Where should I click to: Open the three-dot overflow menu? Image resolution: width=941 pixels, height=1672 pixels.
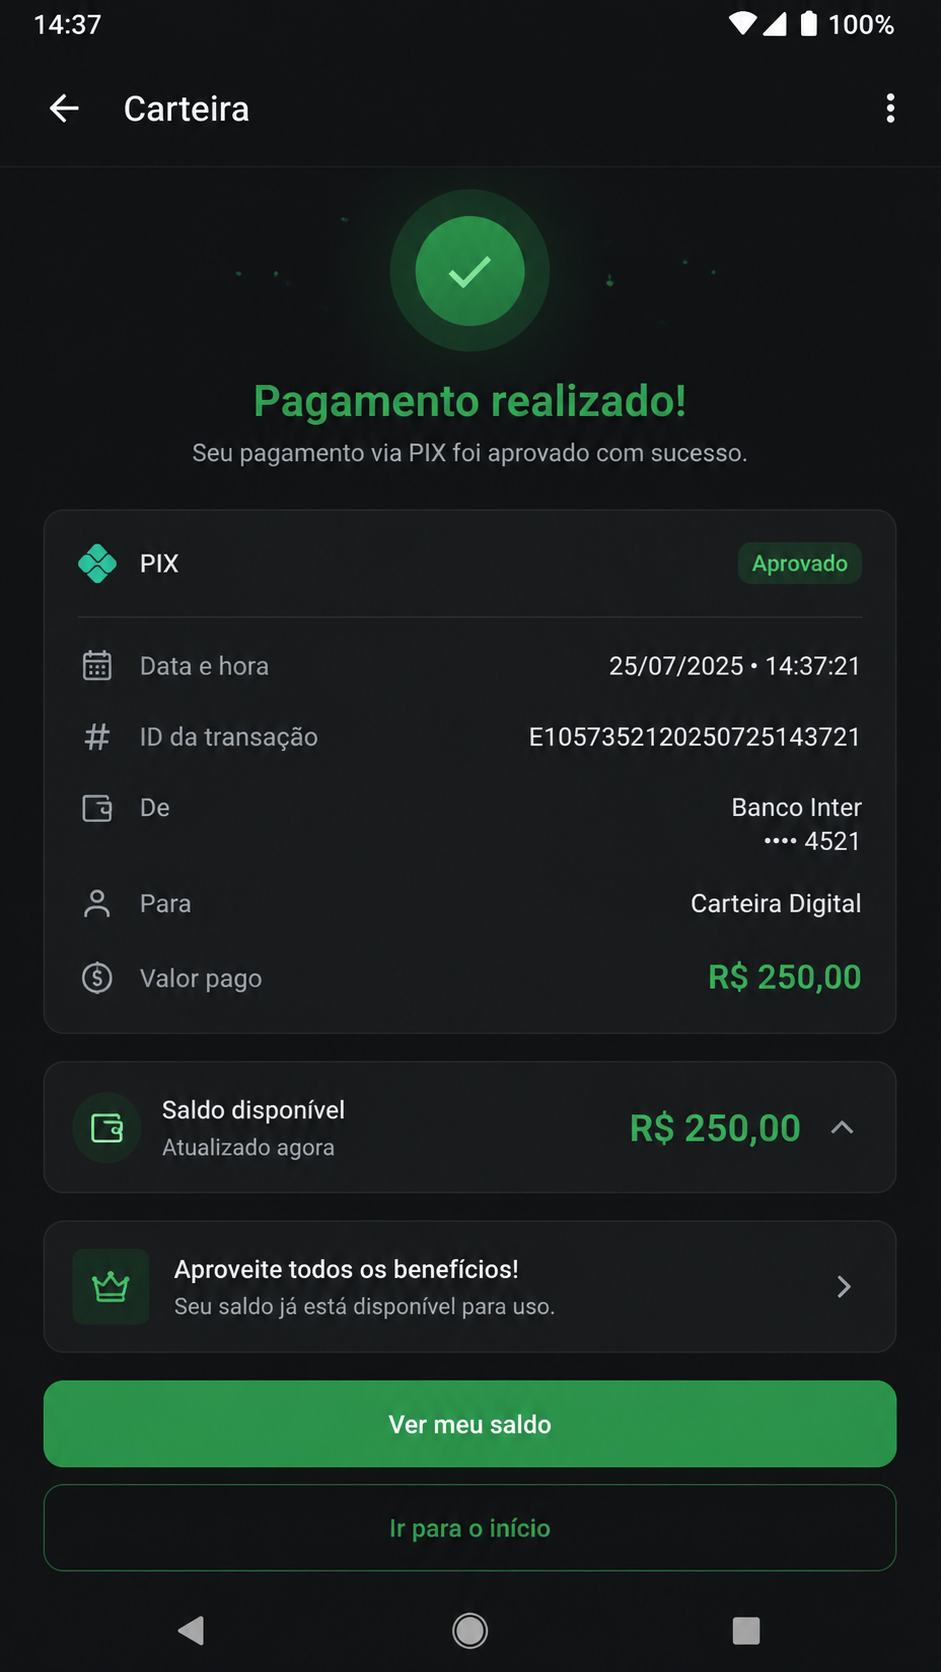coord(890,108)
